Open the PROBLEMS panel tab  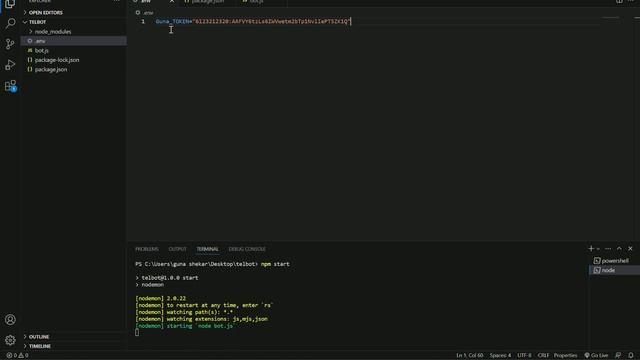[147, 249]
